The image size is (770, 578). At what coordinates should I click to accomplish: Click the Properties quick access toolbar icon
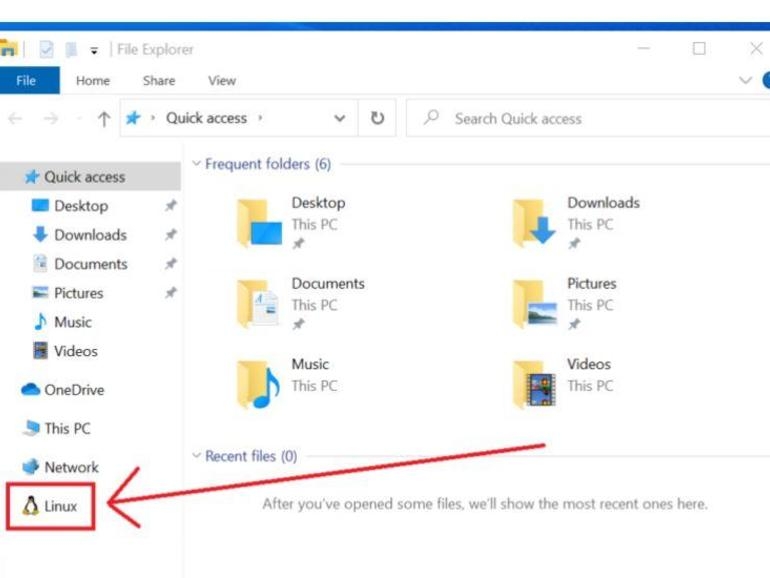click(46, 49)
